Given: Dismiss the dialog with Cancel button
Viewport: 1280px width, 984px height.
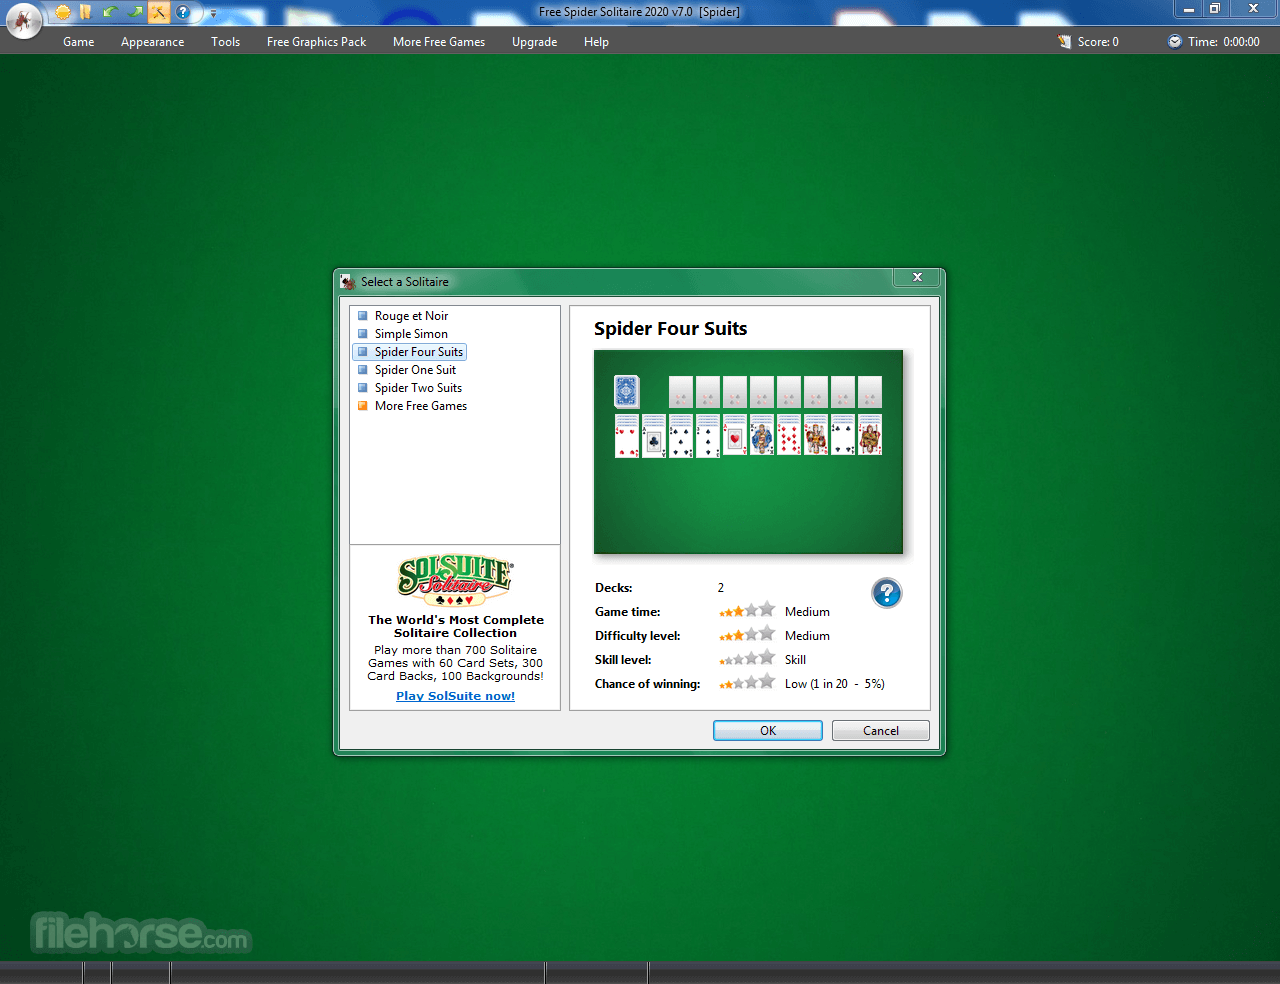Looking at the screenshot, I should [881, 731].
